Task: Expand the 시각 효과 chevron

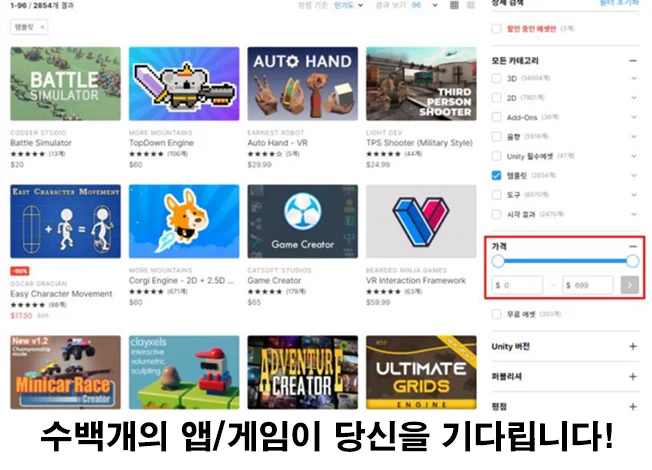Action: tap(634, 214)
